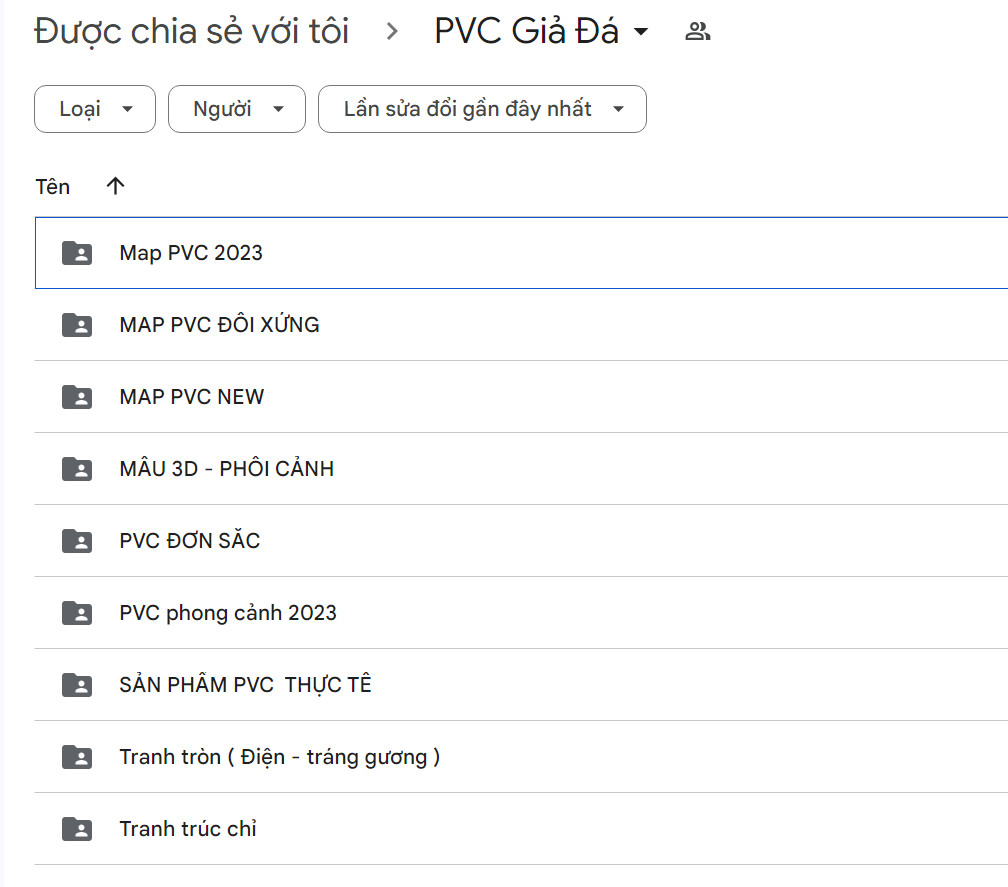Click the folder icon beside PVC ĐƠN SẮC
The image size is (1008, 887).
point(77,541)
